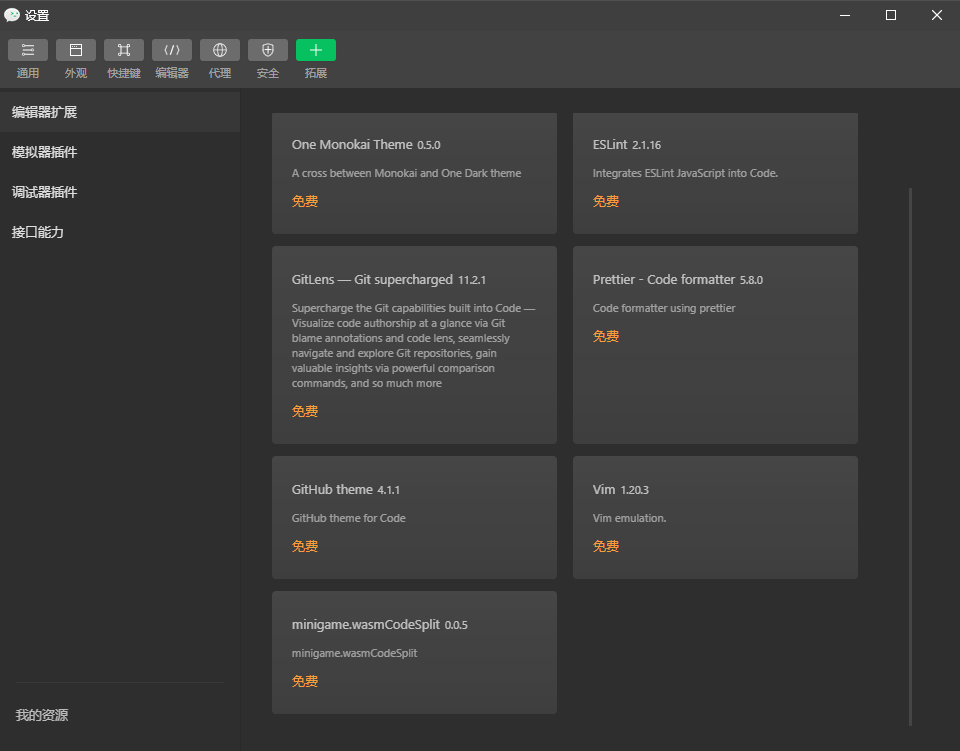Click the extensions list vertical scrollbar
Image resolution: width=960 pixels, height=751 pixels.
click(x=910, y=457)
